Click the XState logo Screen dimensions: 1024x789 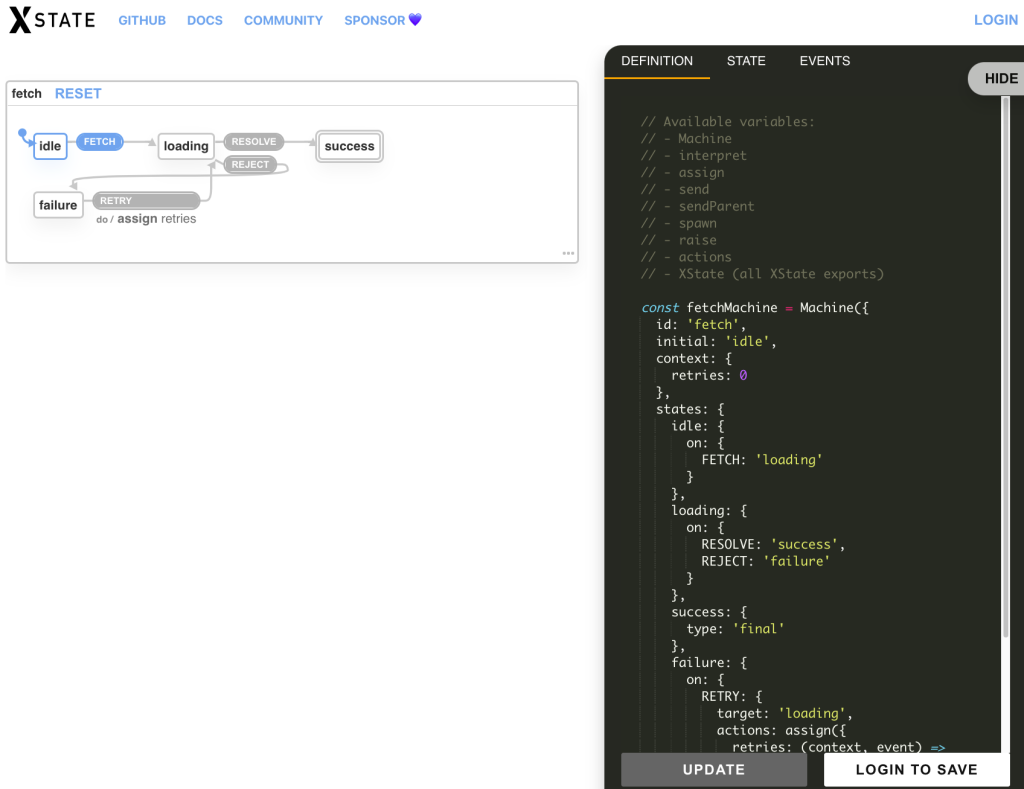51,19
